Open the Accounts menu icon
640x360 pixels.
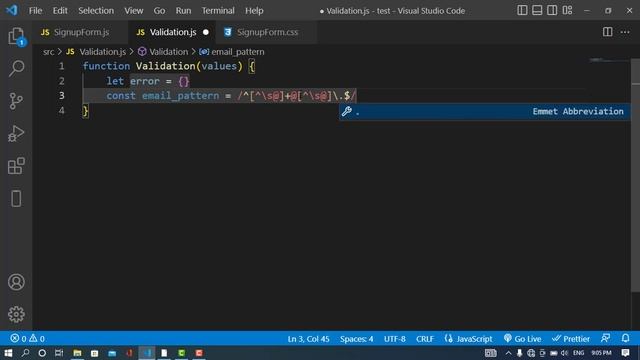click(x=16, y=282)
